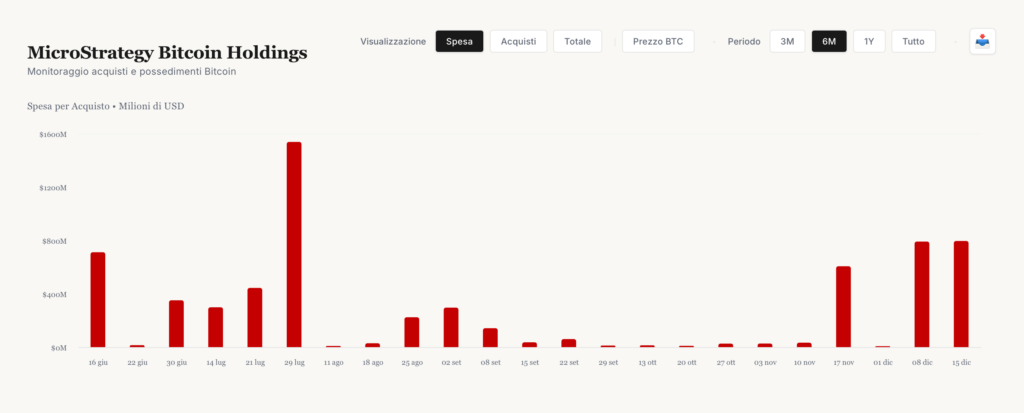1024x413 pixels.
Task: Click the 25 ago bar
Action: click(411, 333)
